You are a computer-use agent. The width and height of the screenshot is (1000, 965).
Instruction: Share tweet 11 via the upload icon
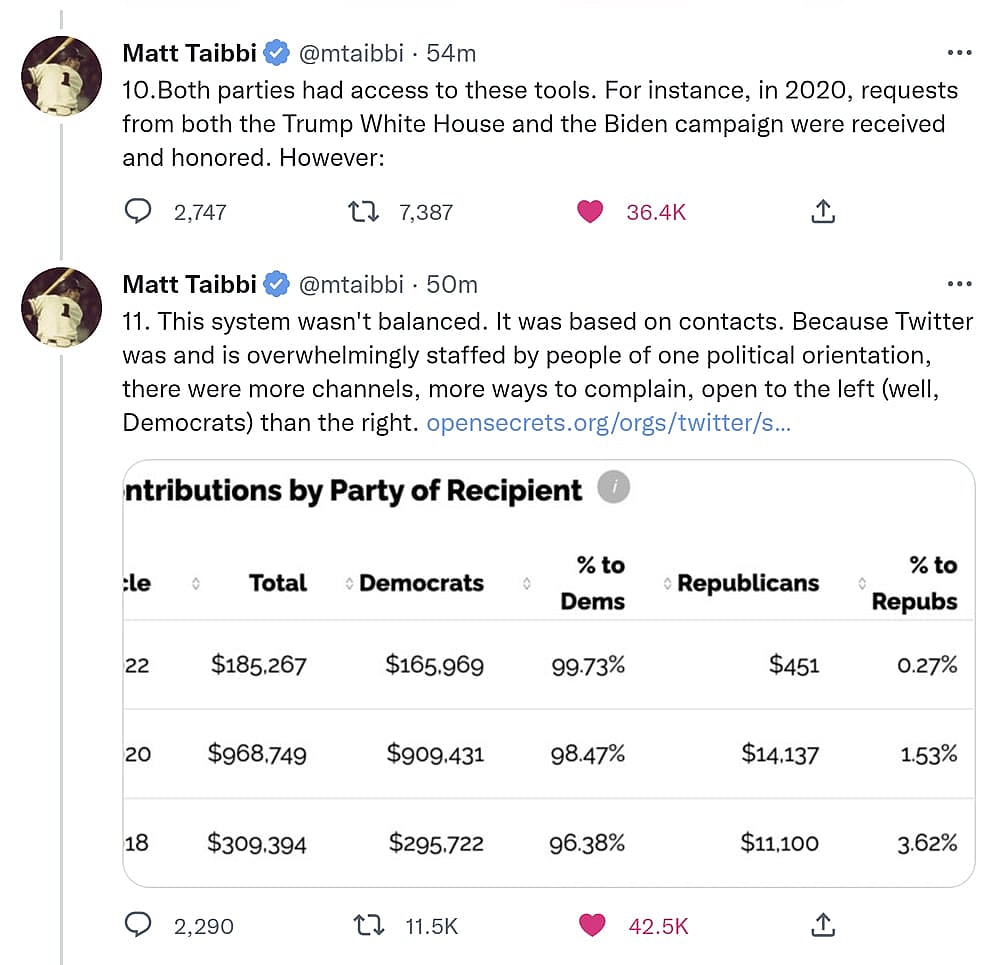tap(822, 925)
